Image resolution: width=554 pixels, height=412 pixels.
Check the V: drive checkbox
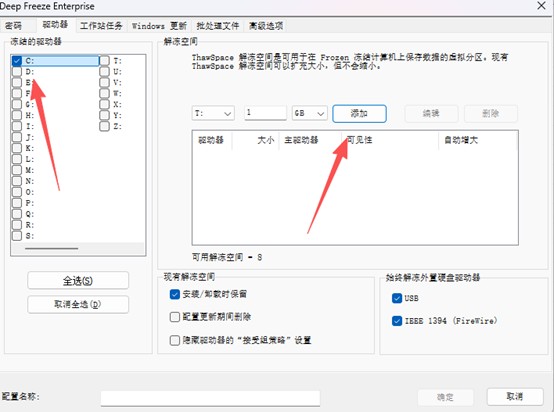pos(105,82)
